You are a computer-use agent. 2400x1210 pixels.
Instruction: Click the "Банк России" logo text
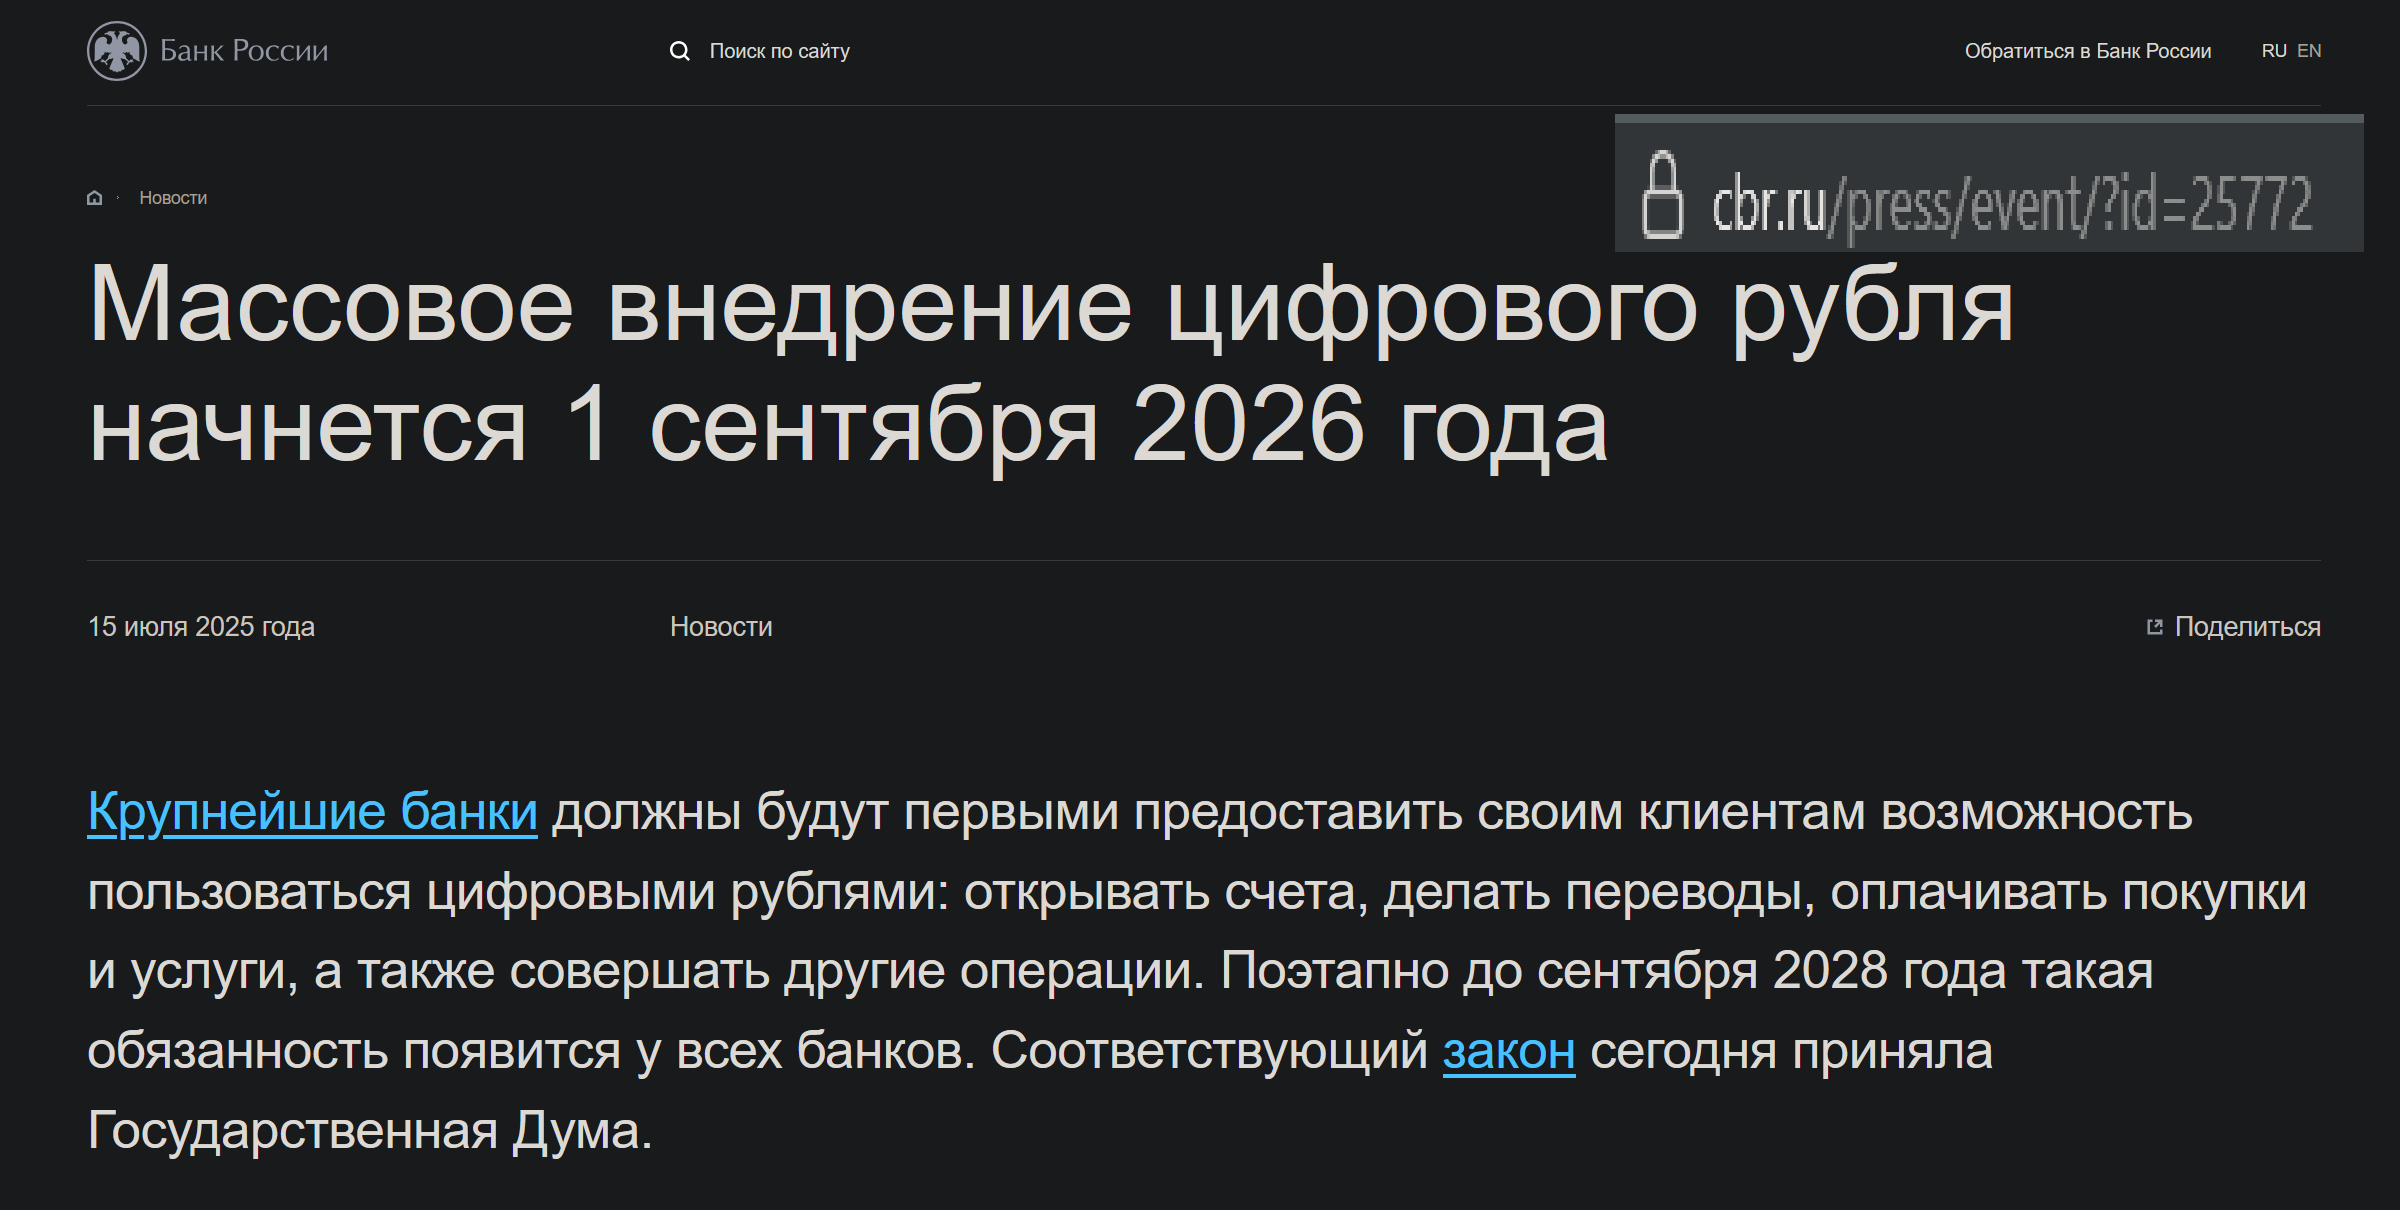point(244,51)
